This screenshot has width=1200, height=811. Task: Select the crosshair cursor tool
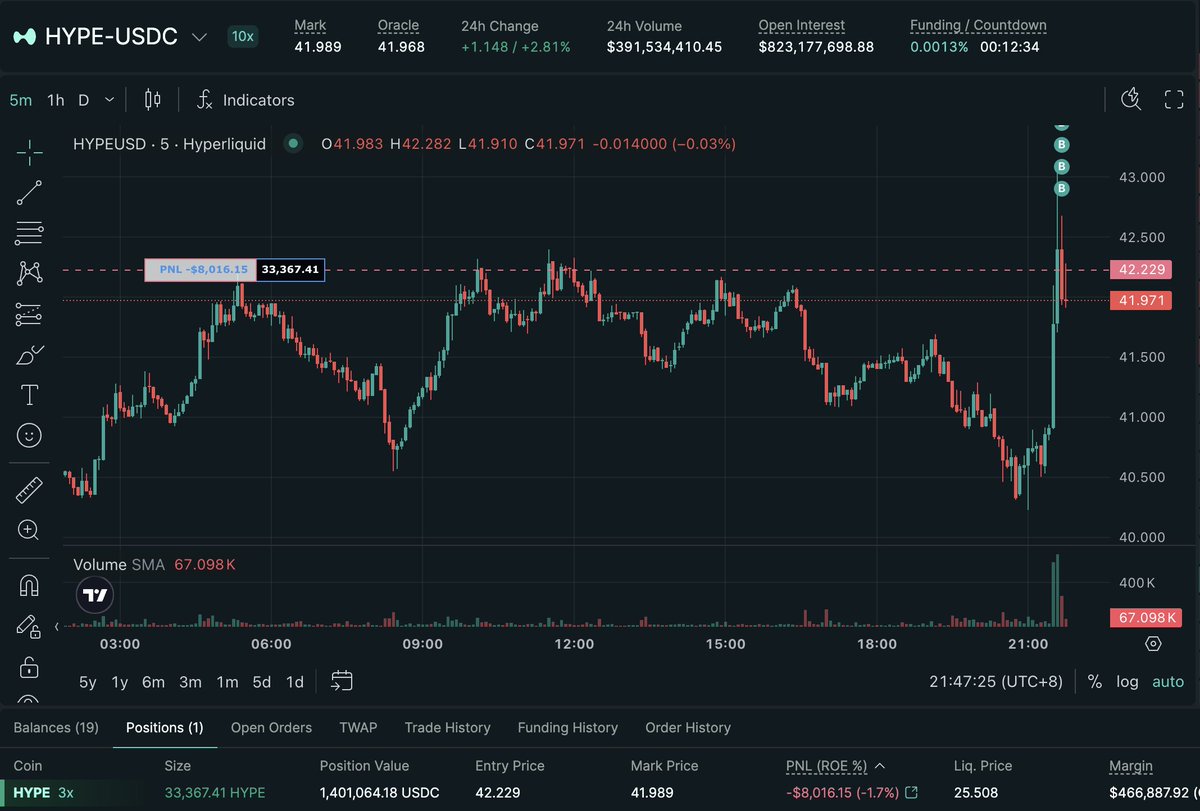29,152
